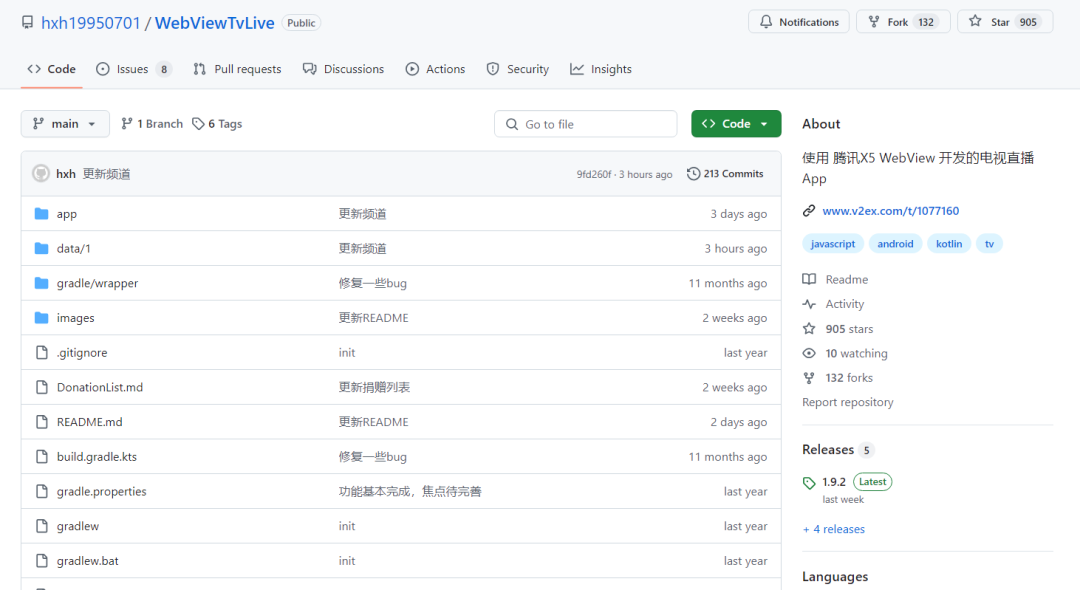Open the DonationList.md file name

tap(100, 387)
